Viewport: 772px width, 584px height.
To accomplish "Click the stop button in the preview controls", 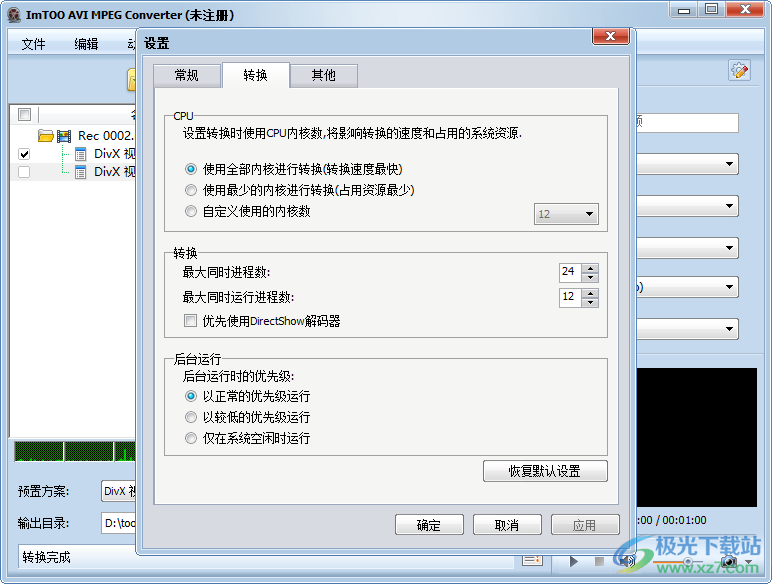I will pyautogui.click(x=599, y=561).
